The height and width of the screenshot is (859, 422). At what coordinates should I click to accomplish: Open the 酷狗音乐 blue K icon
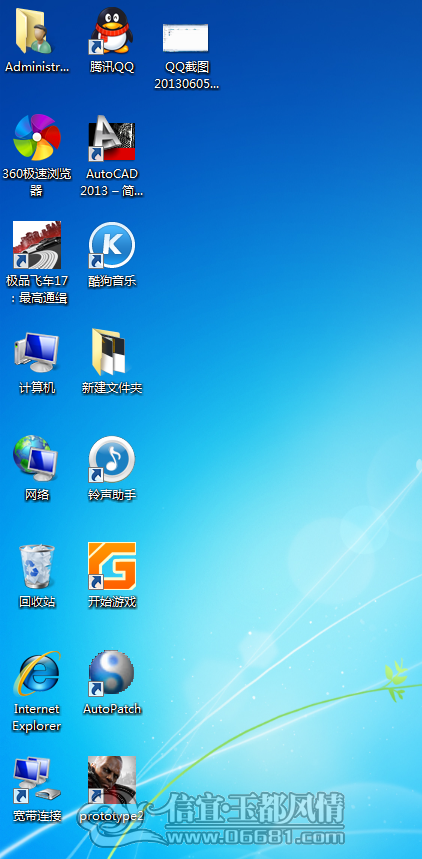tap(112, 245)
